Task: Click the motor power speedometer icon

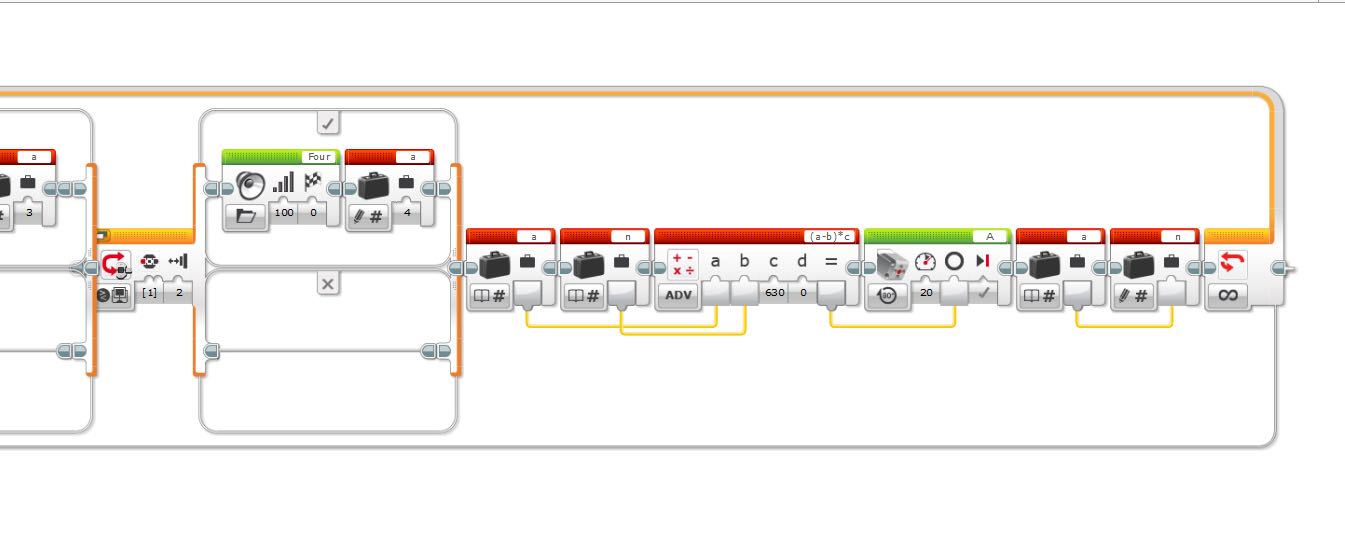Action: click(x=925, y=262)
